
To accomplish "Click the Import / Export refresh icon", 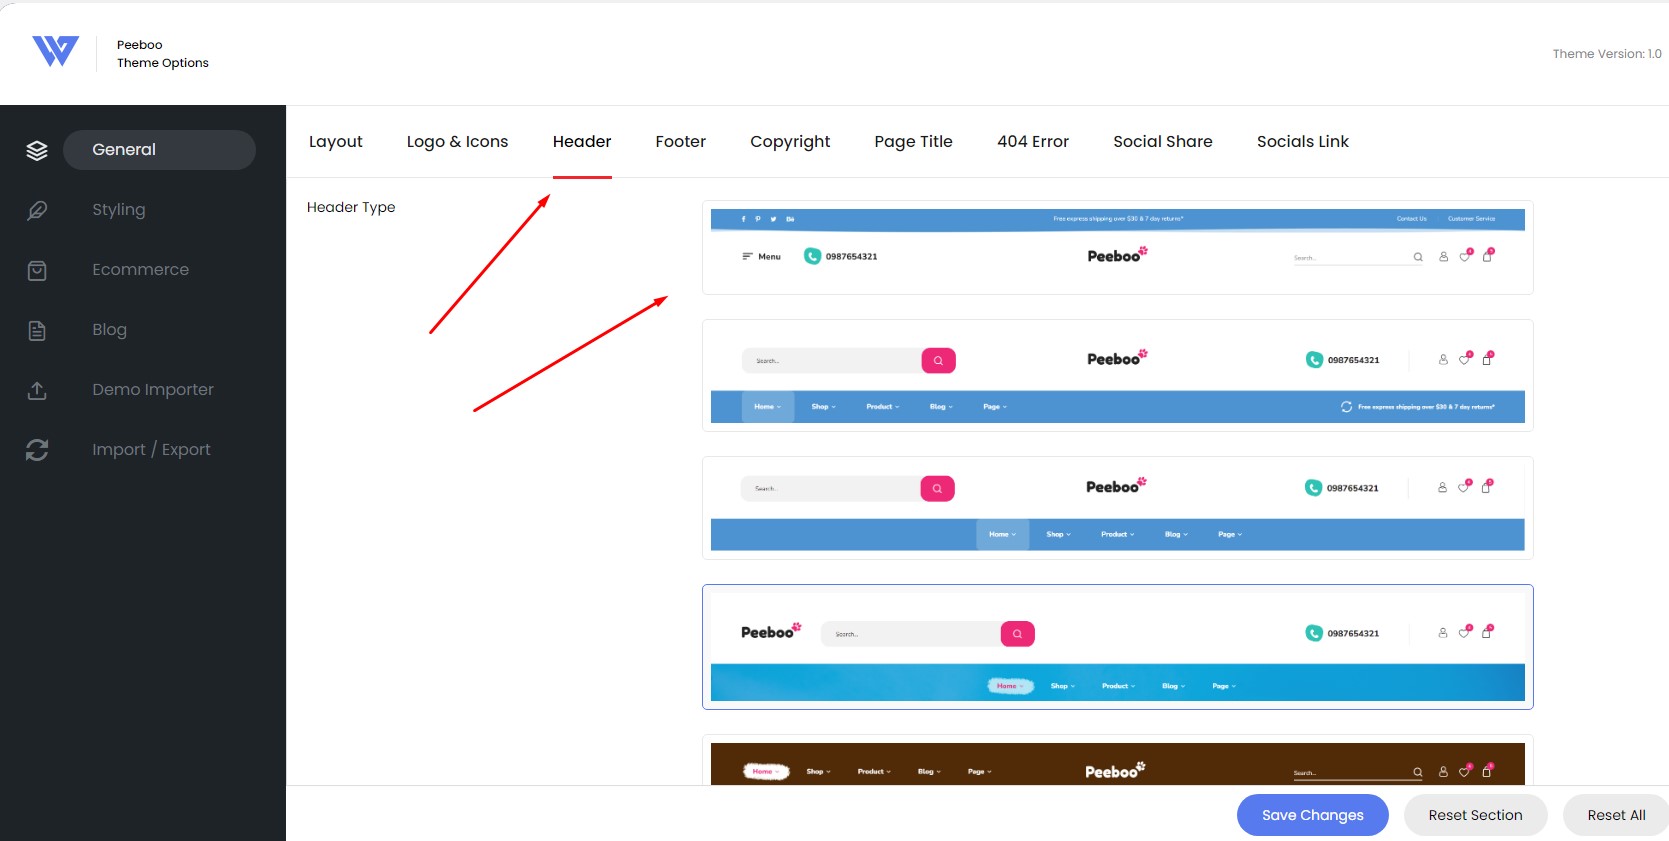I will click(x=37, y=450).
